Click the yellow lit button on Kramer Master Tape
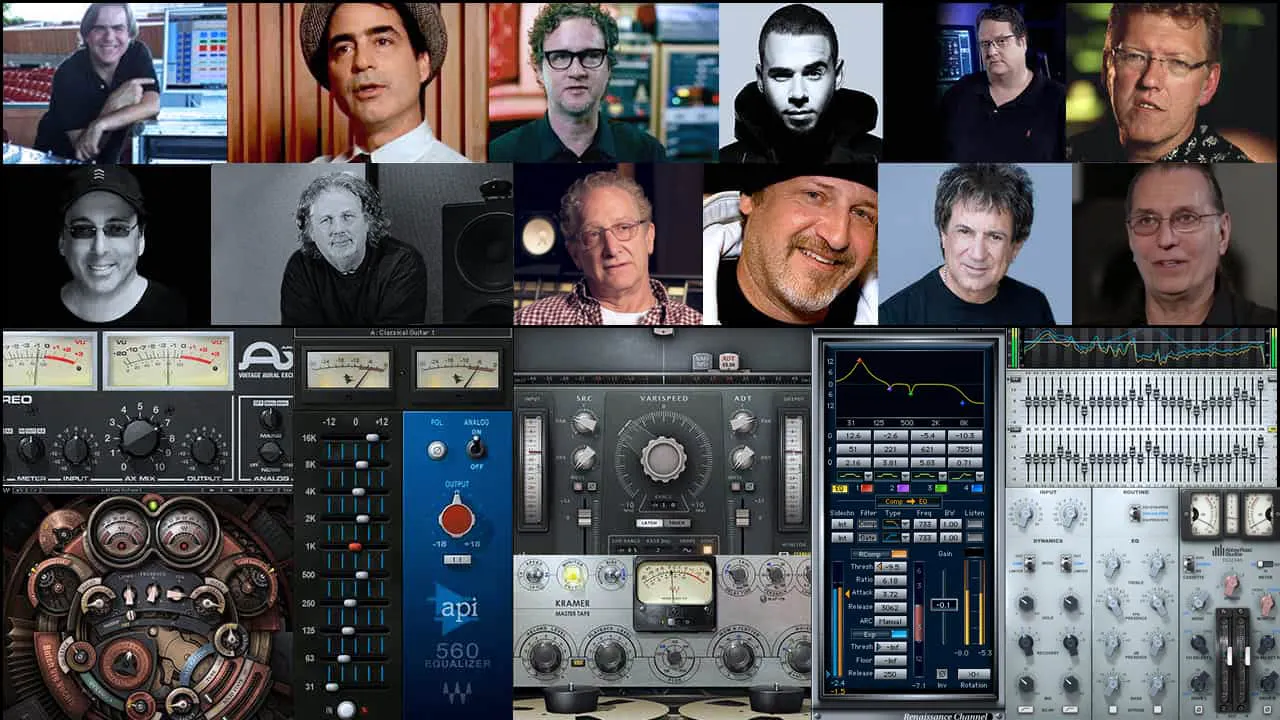Viewport: 1280px width, 720px height. [572, 574]
